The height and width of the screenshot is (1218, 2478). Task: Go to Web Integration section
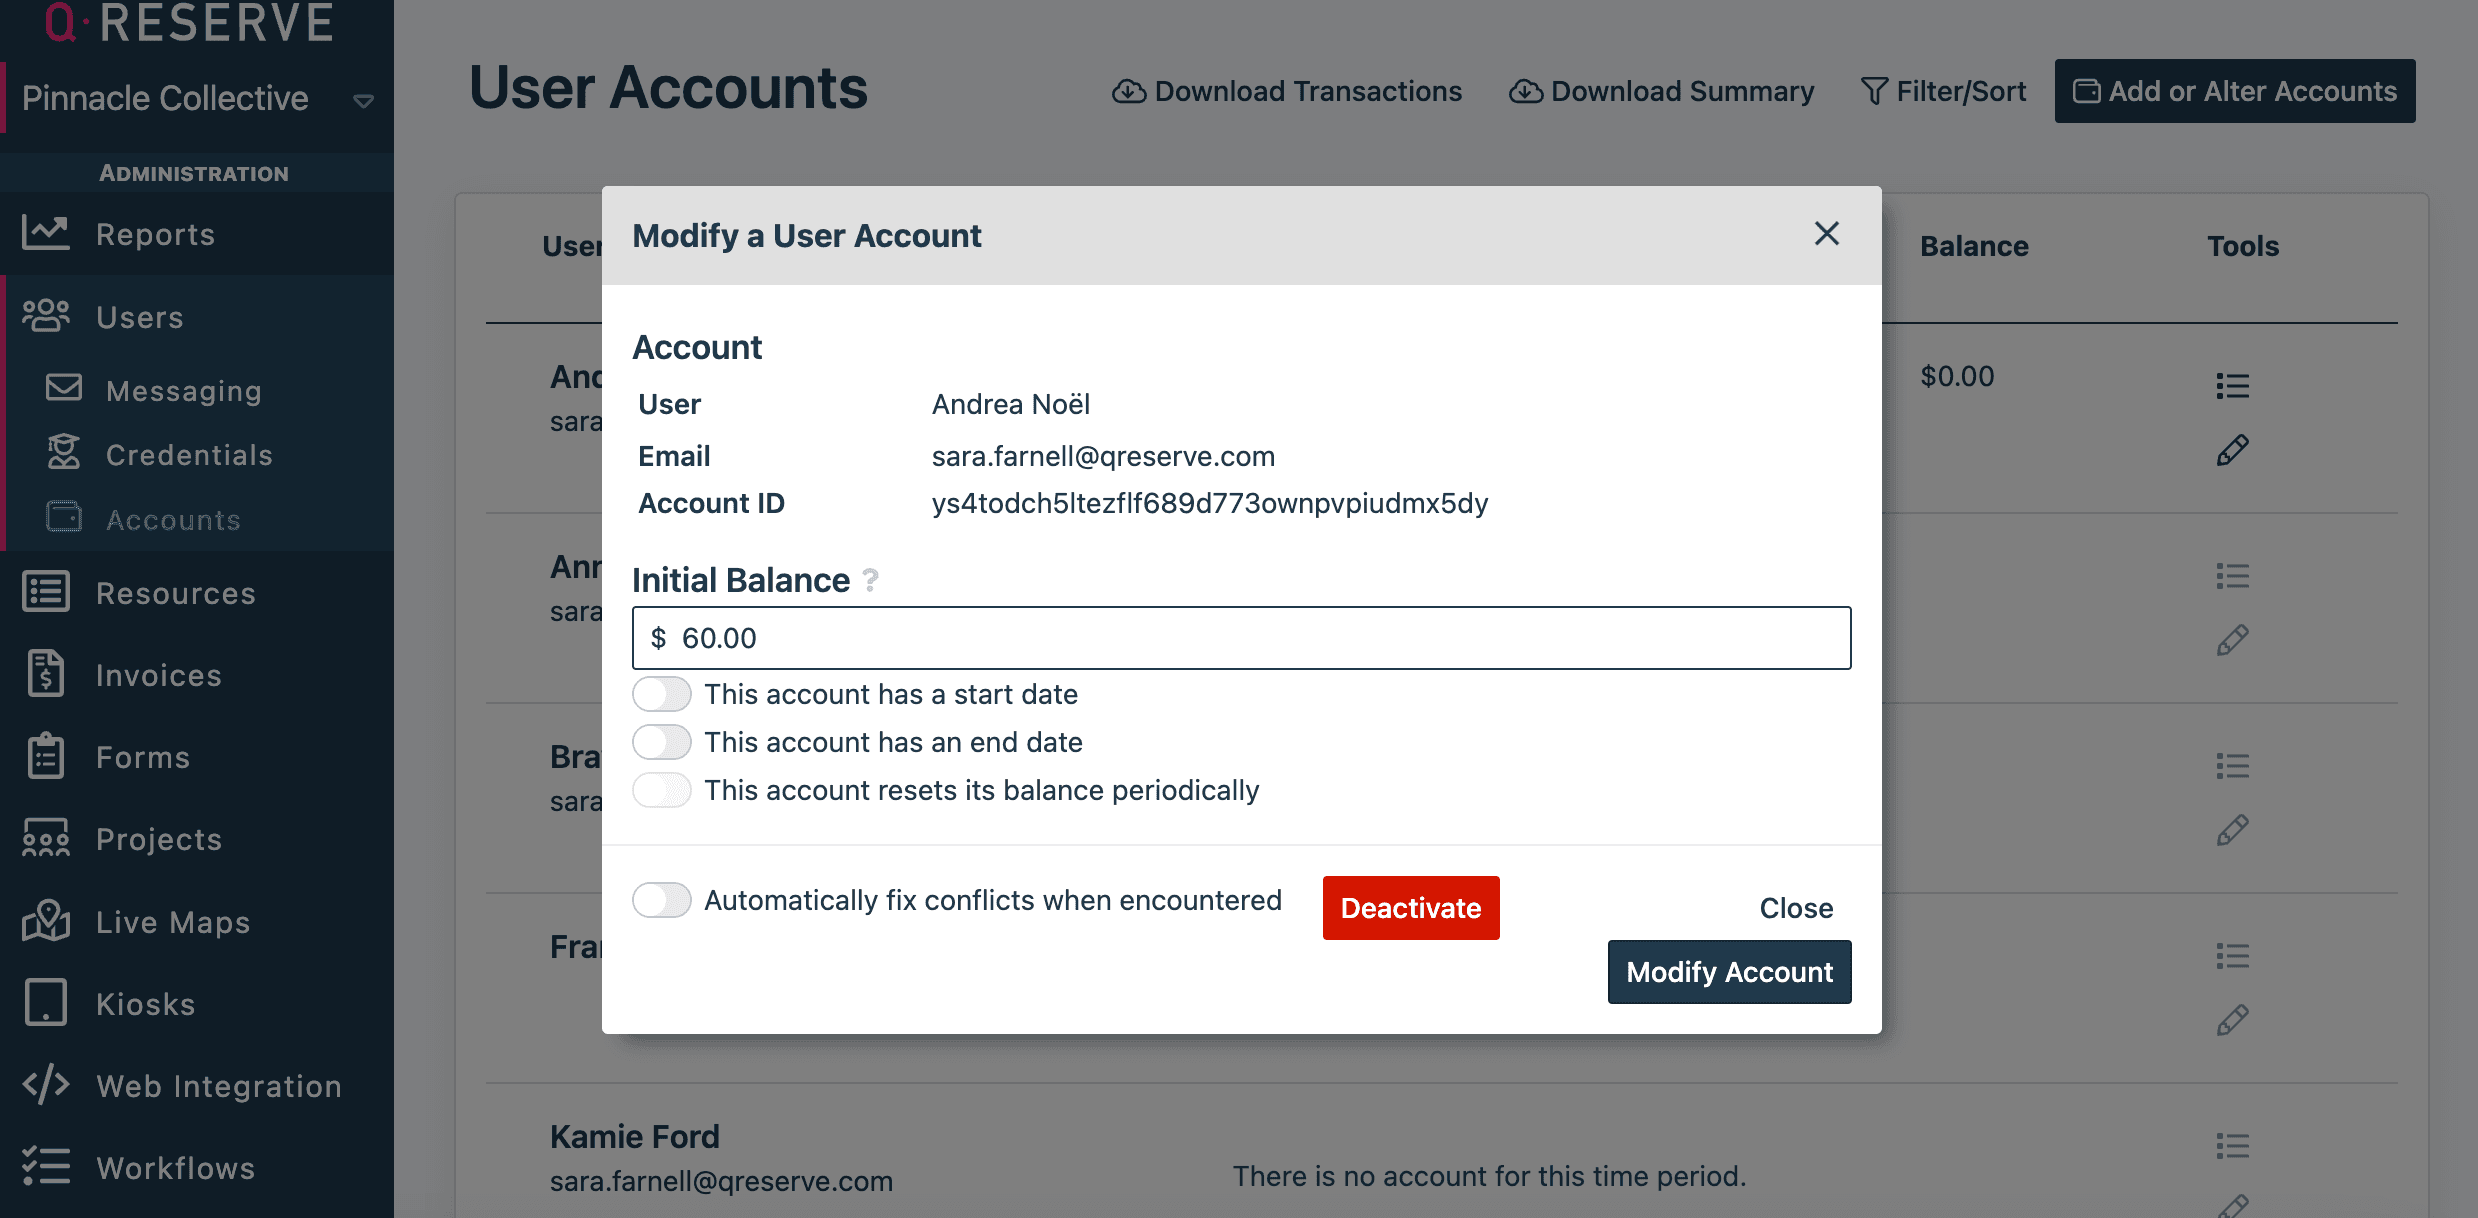pyautogui.click(x=218, y=1086)
